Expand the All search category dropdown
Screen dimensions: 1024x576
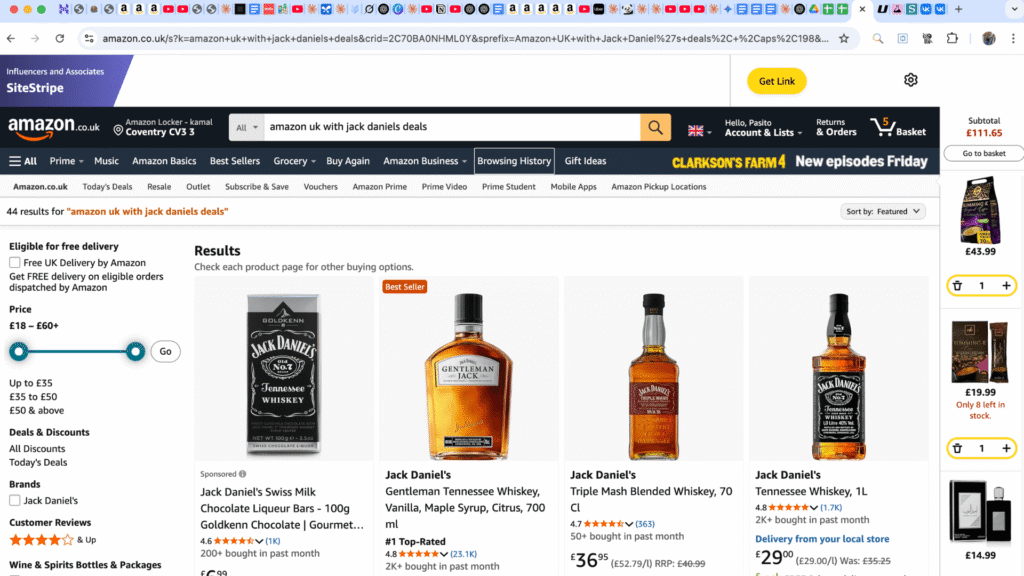246,127
